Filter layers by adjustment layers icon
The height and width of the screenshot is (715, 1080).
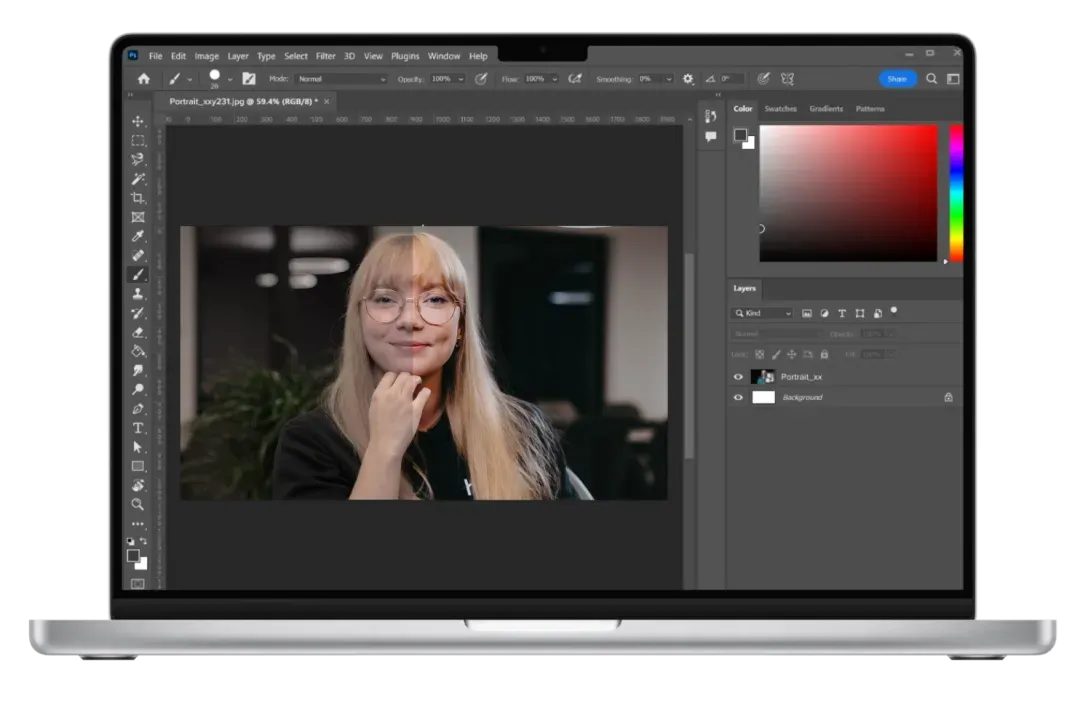coord(824,313)
